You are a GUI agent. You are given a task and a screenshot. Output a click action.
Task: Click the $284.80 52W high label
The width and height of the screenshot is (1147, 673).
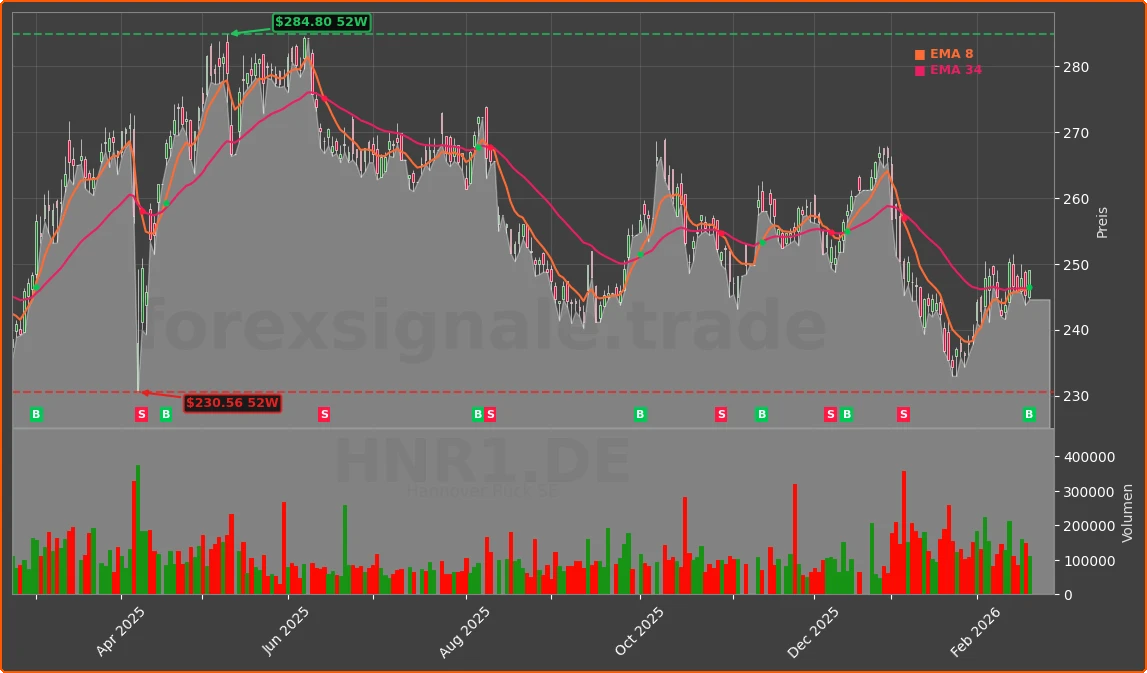coord(321,22)
